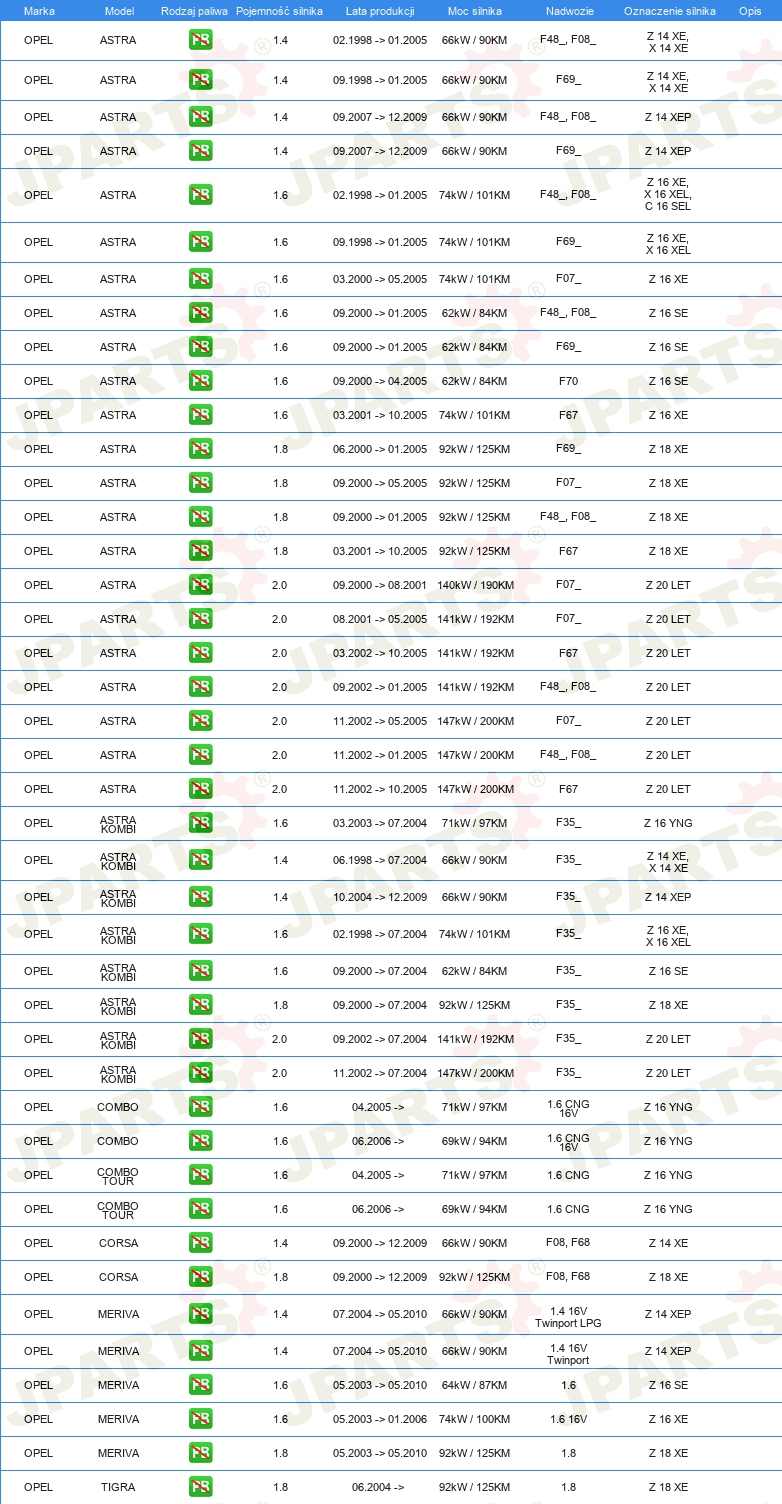
Task: Click fuel icon in ASTRA 03.2000 -> 05.2005 row
Action: point(200,279)
